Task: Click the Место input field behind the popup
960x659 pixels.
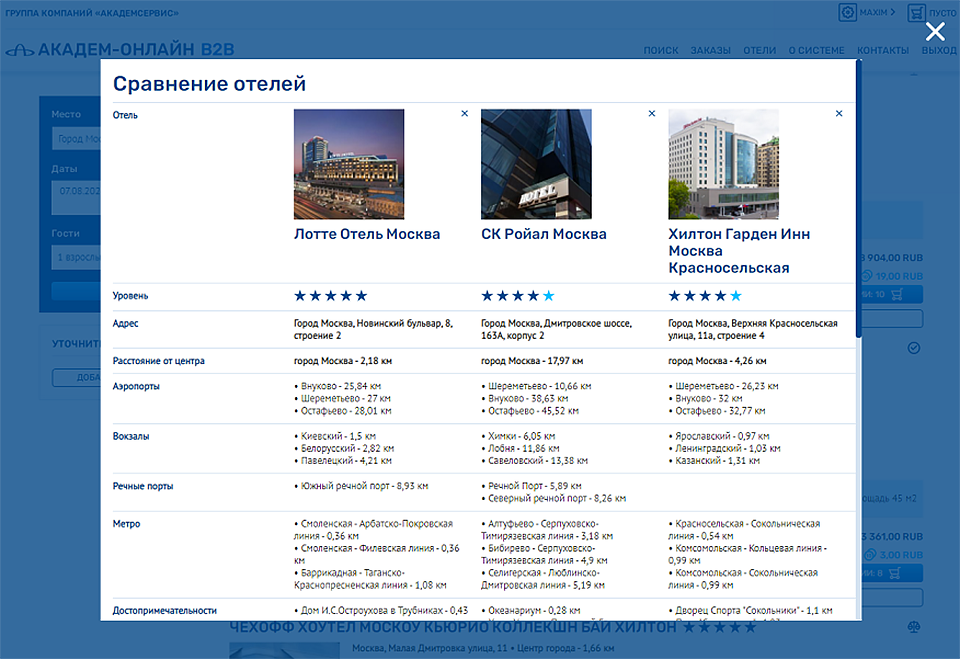Action: (x=76, y=139)
